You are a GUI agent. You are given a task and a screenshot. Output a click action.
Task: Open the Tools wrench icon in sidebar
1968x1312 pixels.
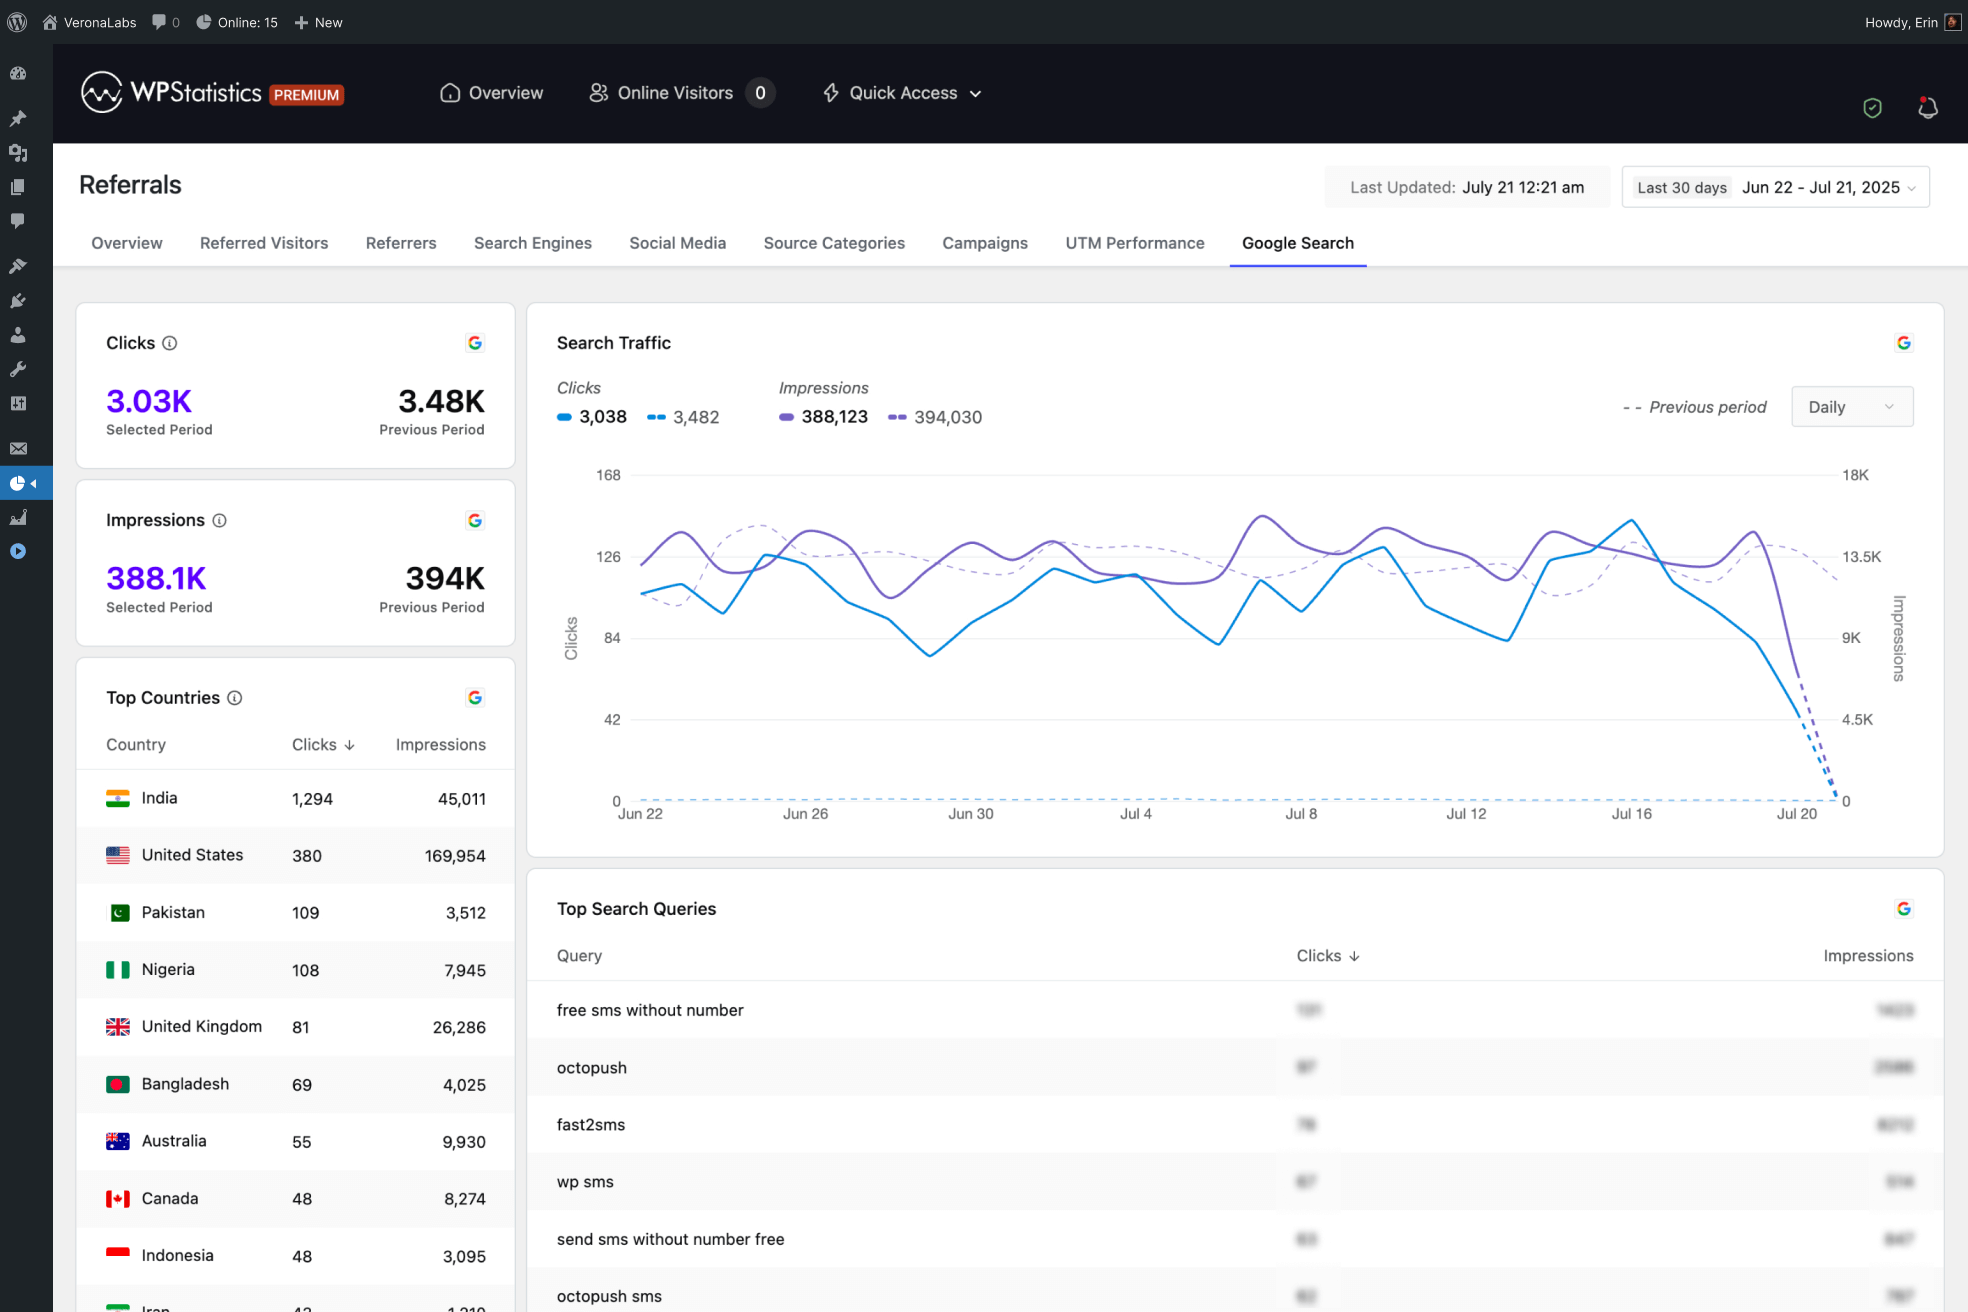(x=18, y=369)
